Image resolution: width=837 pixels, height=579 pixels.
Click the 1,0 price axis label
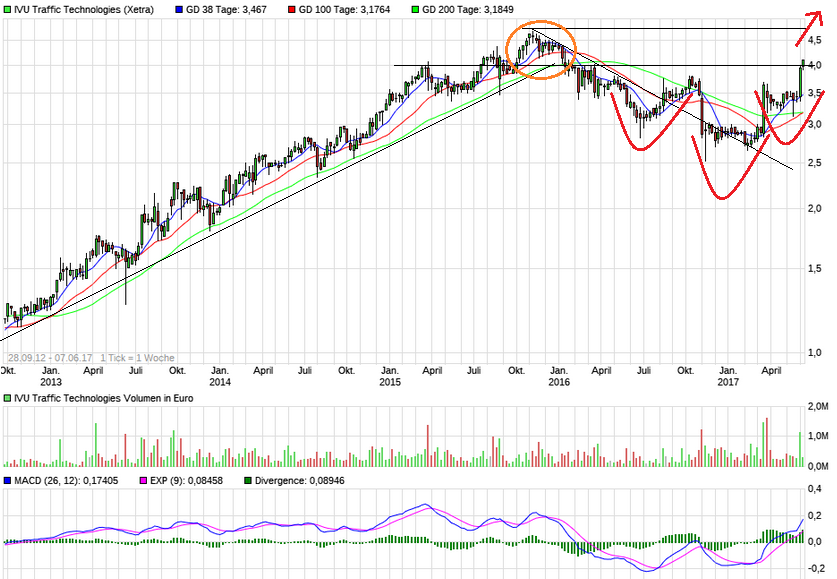click(815, 353)
